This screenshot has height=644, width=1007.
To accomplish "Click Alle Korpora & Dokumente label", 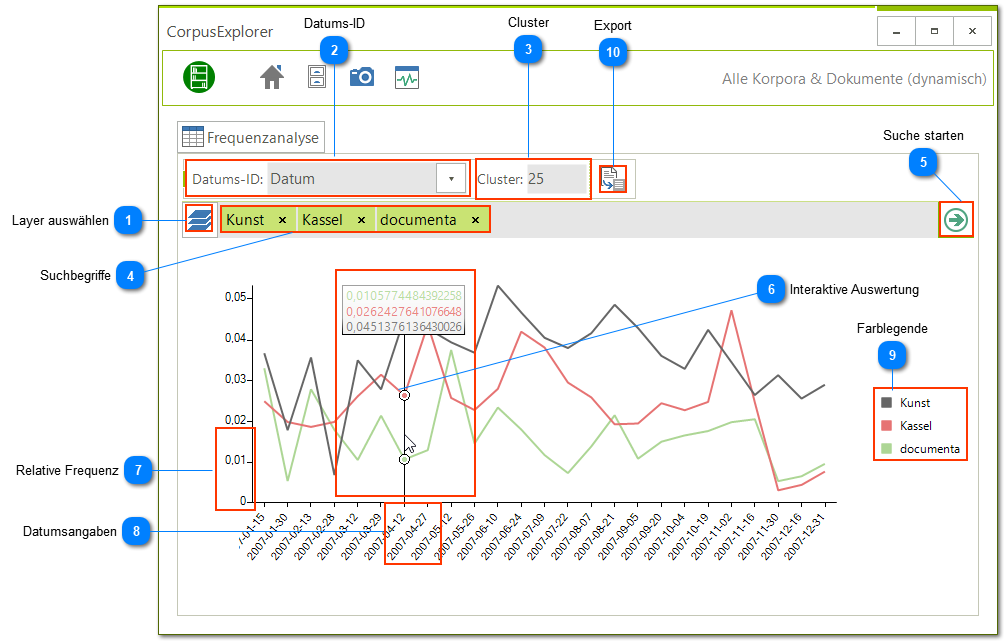I will tap(853, 78).
